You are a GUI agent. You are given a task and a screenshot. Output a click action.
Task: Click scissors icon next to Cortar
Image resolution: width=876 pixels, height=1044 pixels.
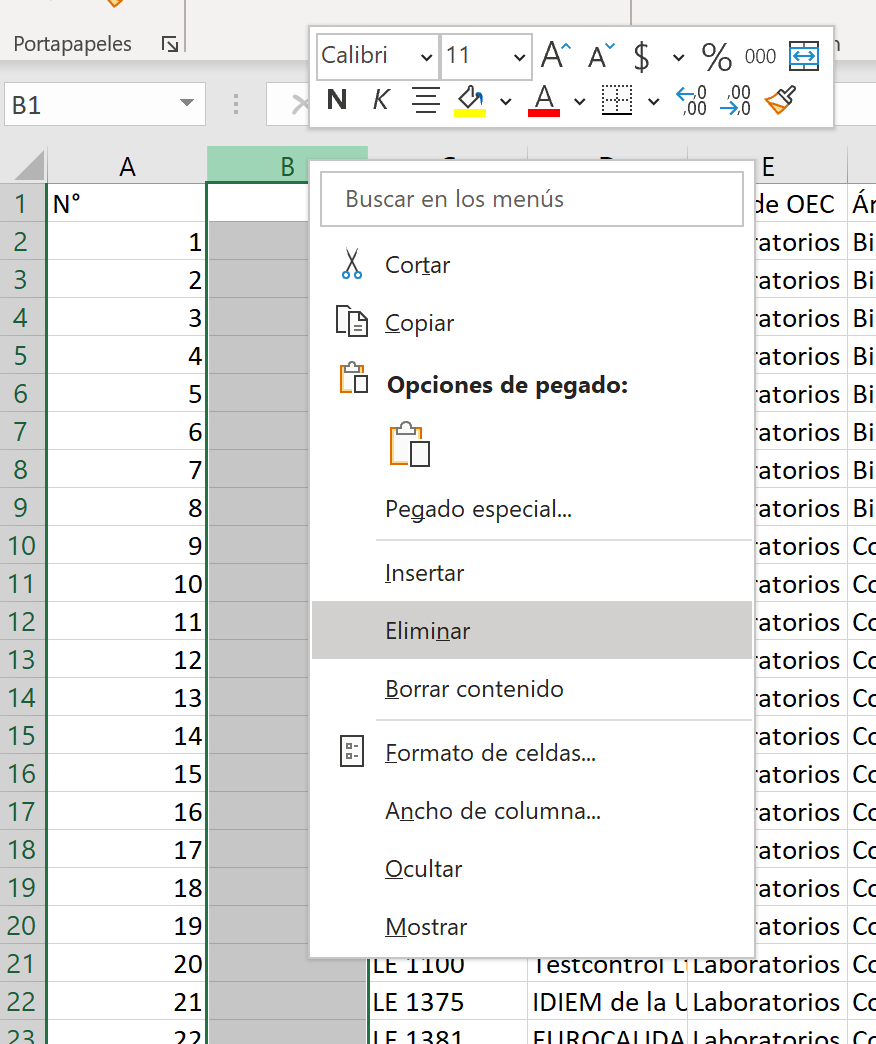351,264
